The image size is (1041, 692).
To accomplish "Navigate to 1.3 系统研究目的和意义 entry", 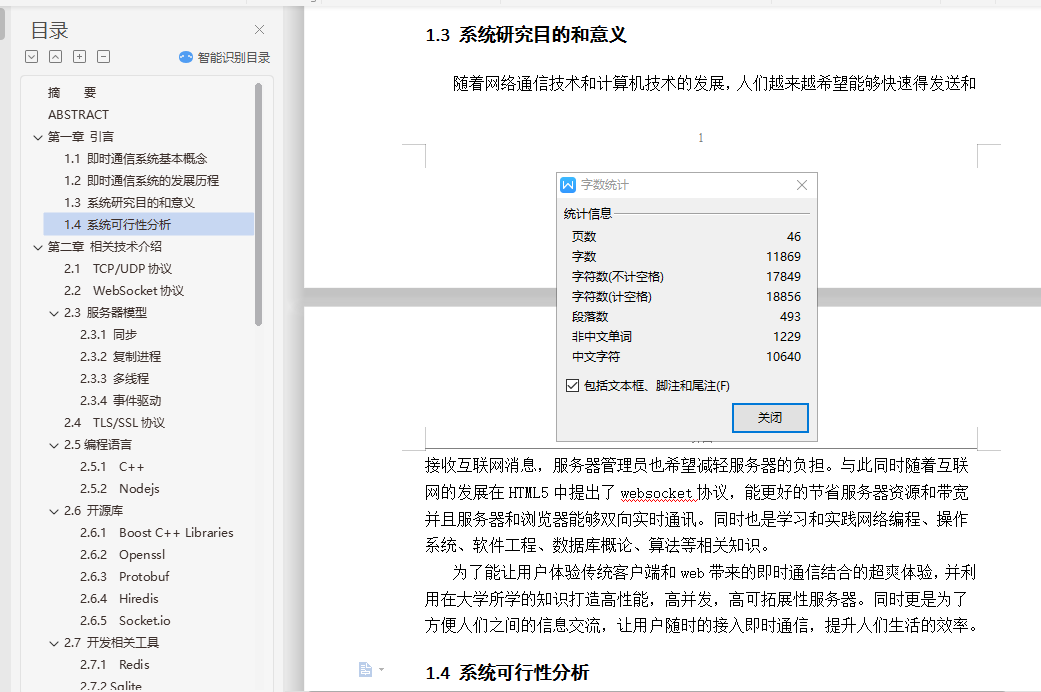I will [x=129, y=203].
